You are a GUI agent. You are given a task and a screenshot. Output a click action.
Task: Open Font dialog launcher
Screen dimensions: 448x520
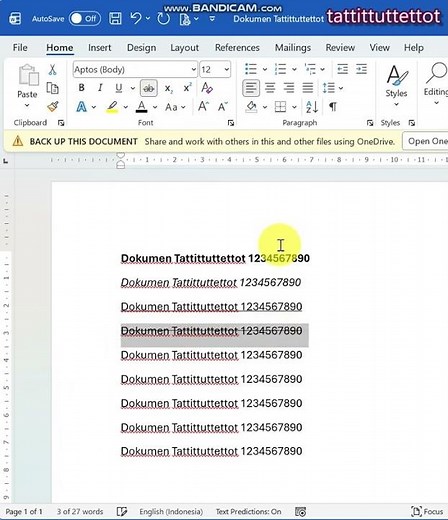pos(231,123)
